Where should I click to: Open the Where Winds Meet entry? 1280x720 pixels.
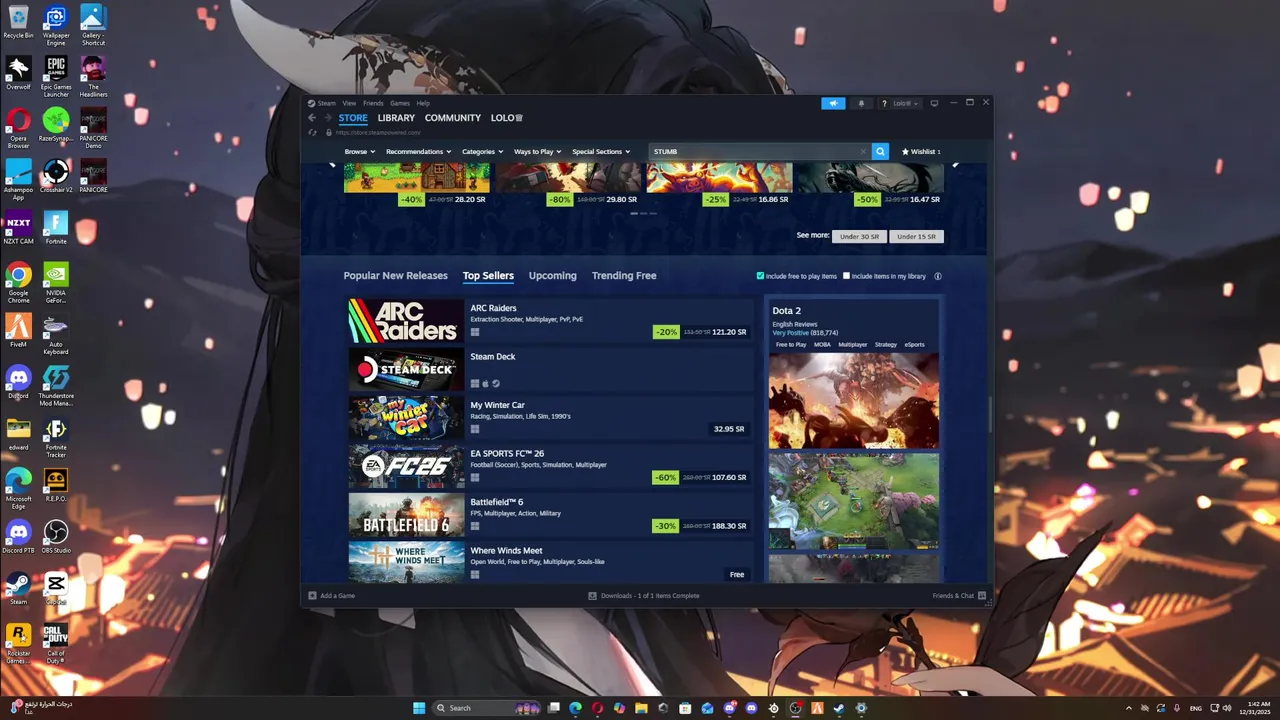tap(550, 562)
